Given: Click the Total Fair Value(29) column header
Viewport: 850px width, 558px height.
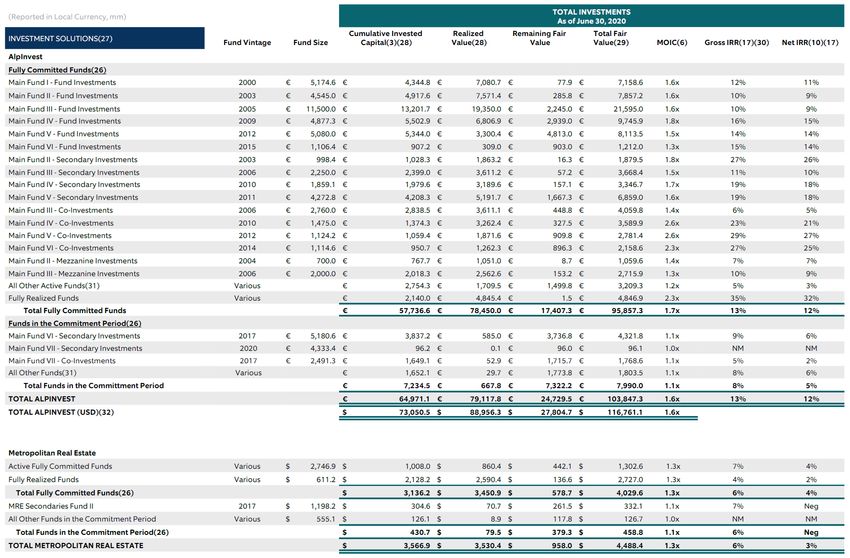Looking at the screenshot, I should pyautogui.click(x=611, y=38).
